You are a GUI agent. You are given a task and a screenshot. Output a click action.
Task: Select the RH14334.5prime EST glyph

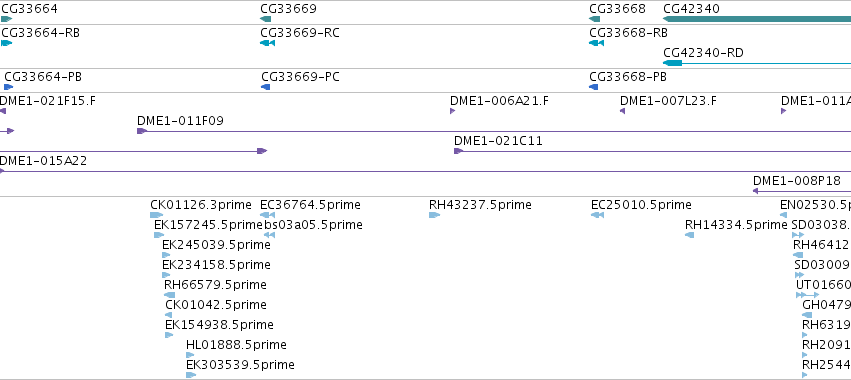click(690, 235)
